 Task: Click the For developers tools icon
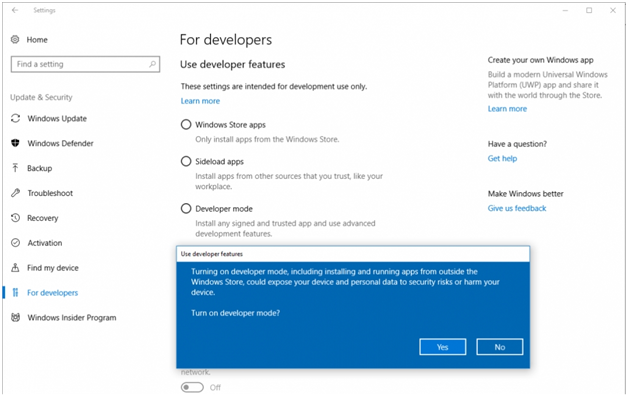click(x=16, y=292)
